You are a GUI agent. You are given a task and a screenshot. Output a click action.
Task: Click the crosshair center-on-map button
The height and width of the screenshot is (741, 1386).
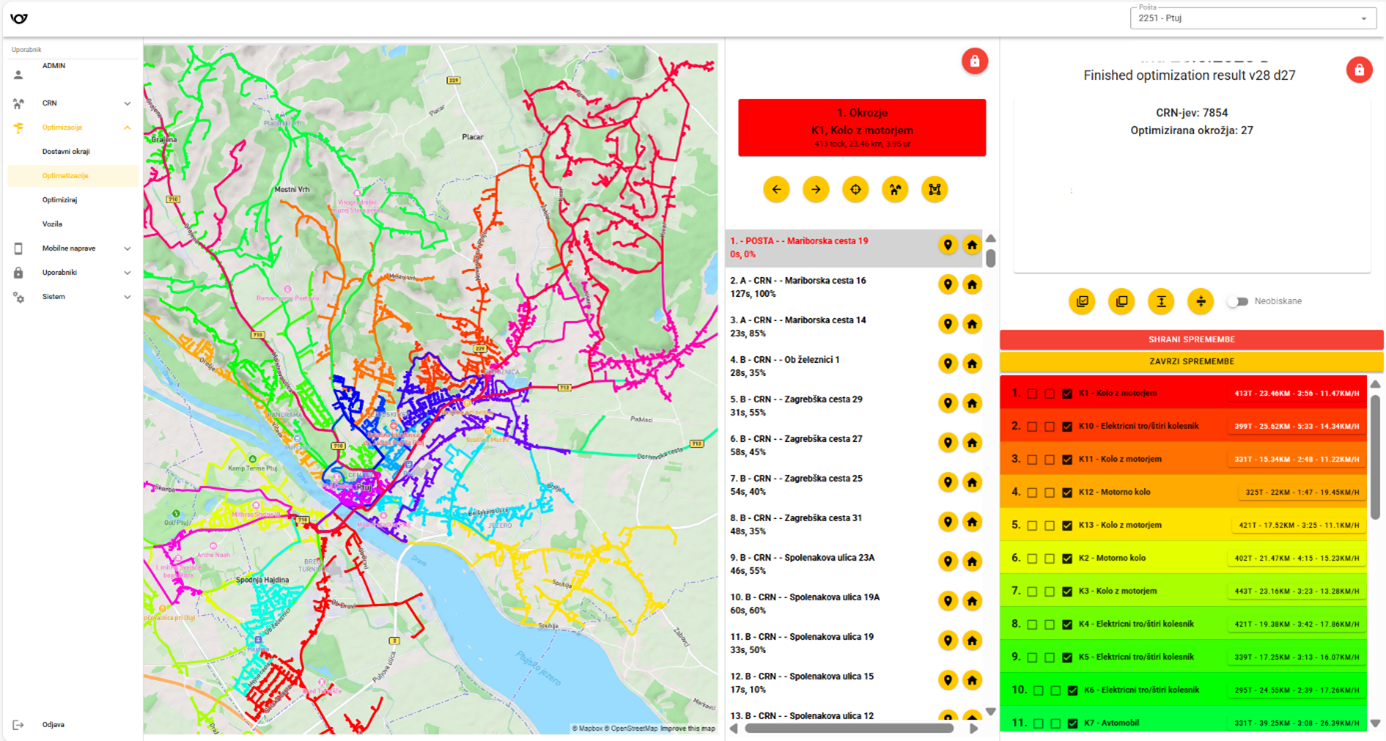[855, 190]
